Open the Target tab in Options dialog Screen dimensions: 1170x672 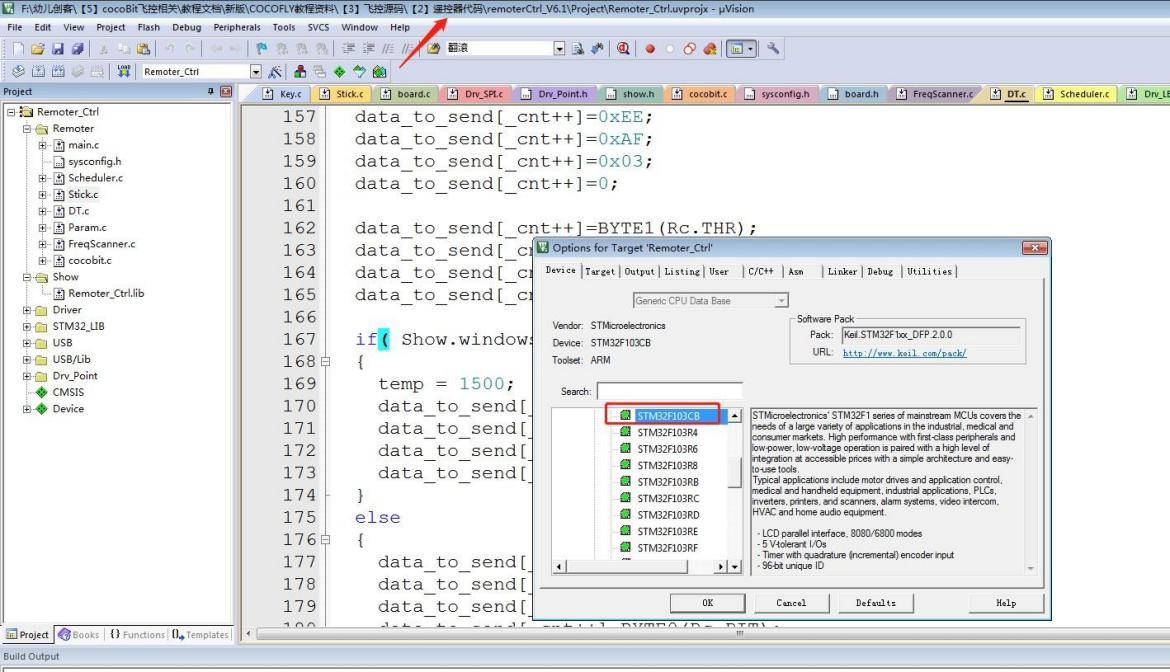coord(600,271)
